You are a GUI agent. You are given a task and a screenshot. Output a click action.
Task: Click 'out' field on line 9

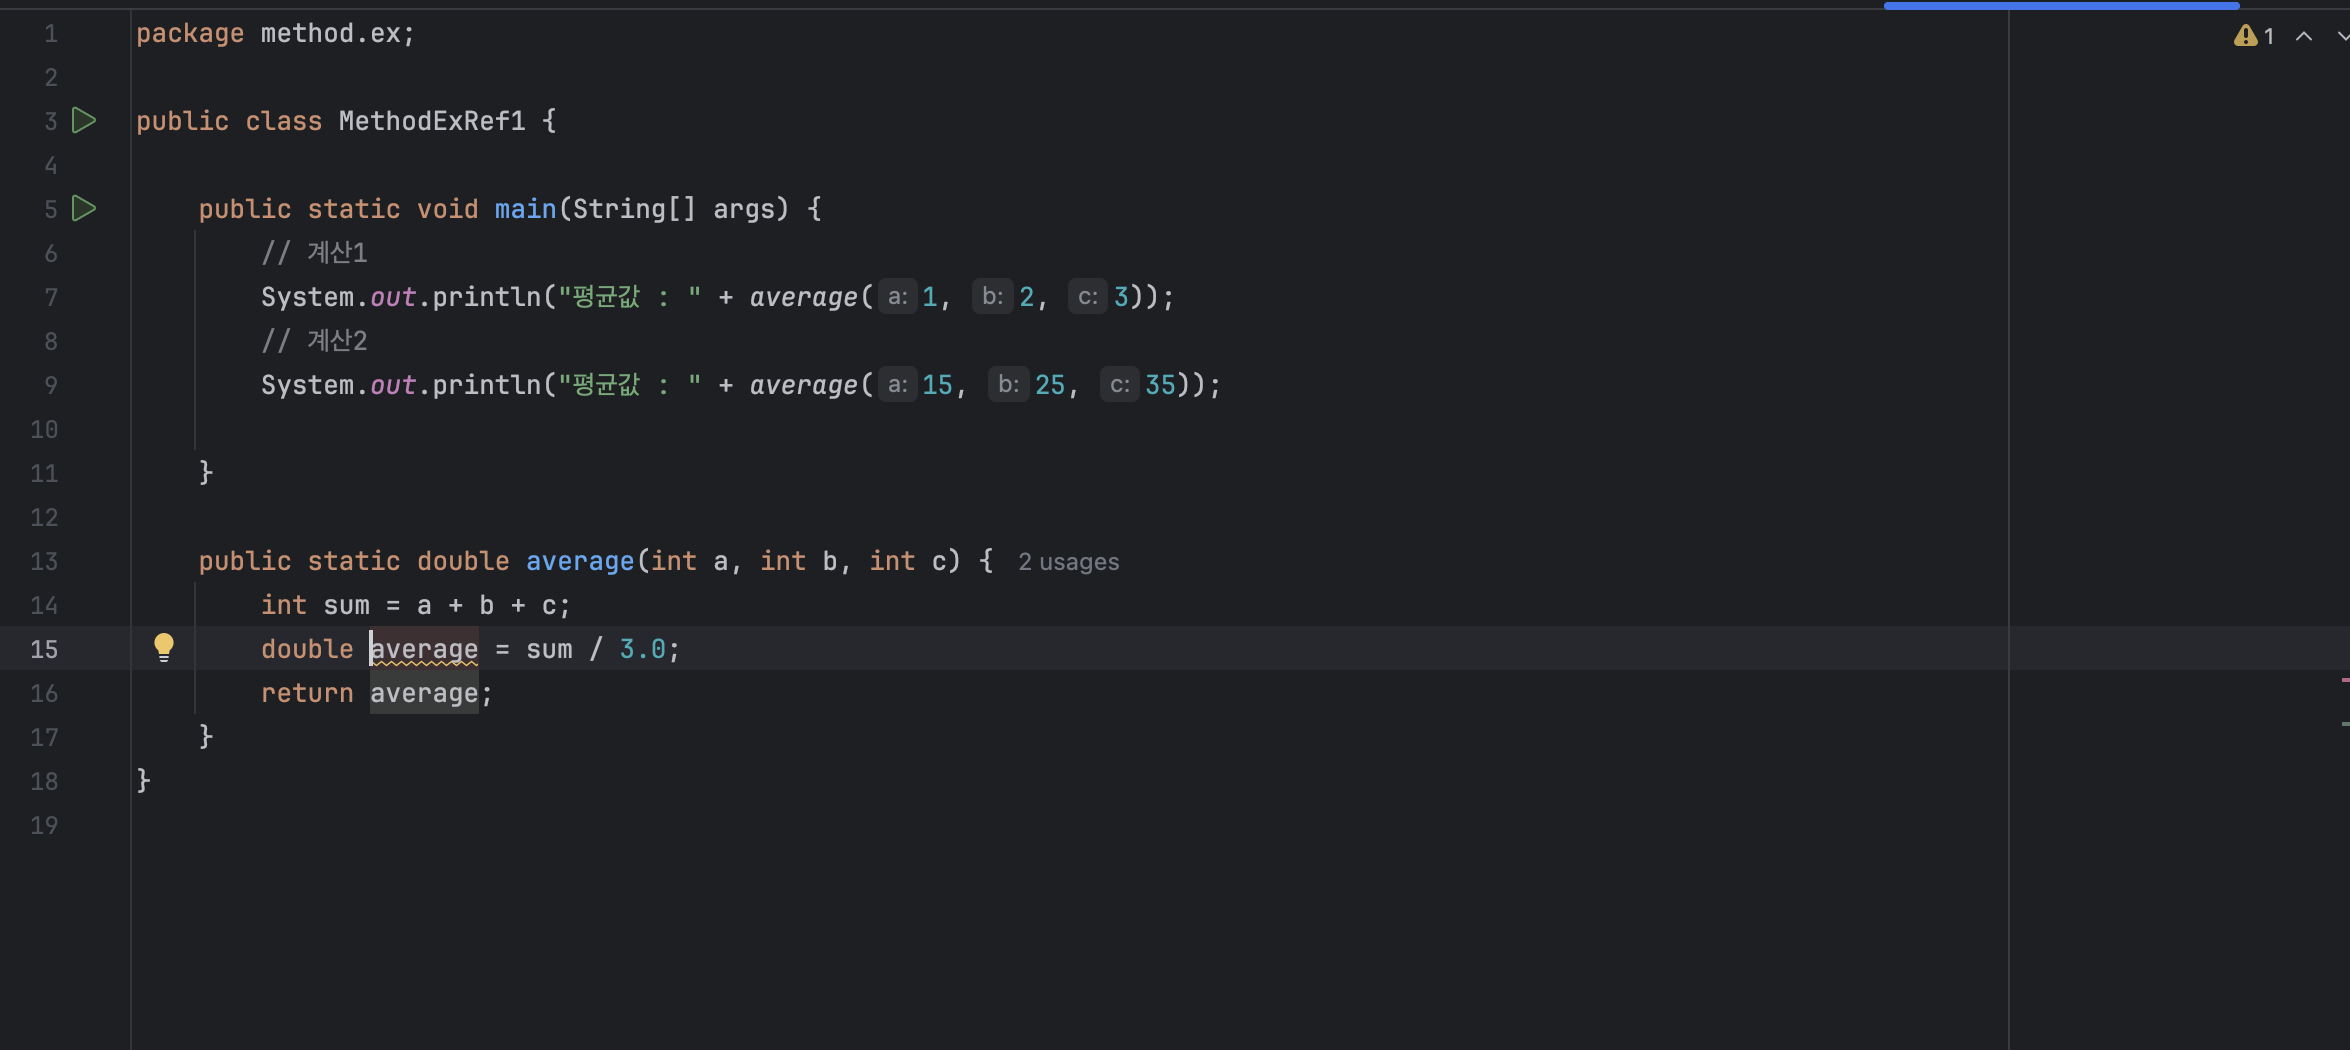(393, 385)
